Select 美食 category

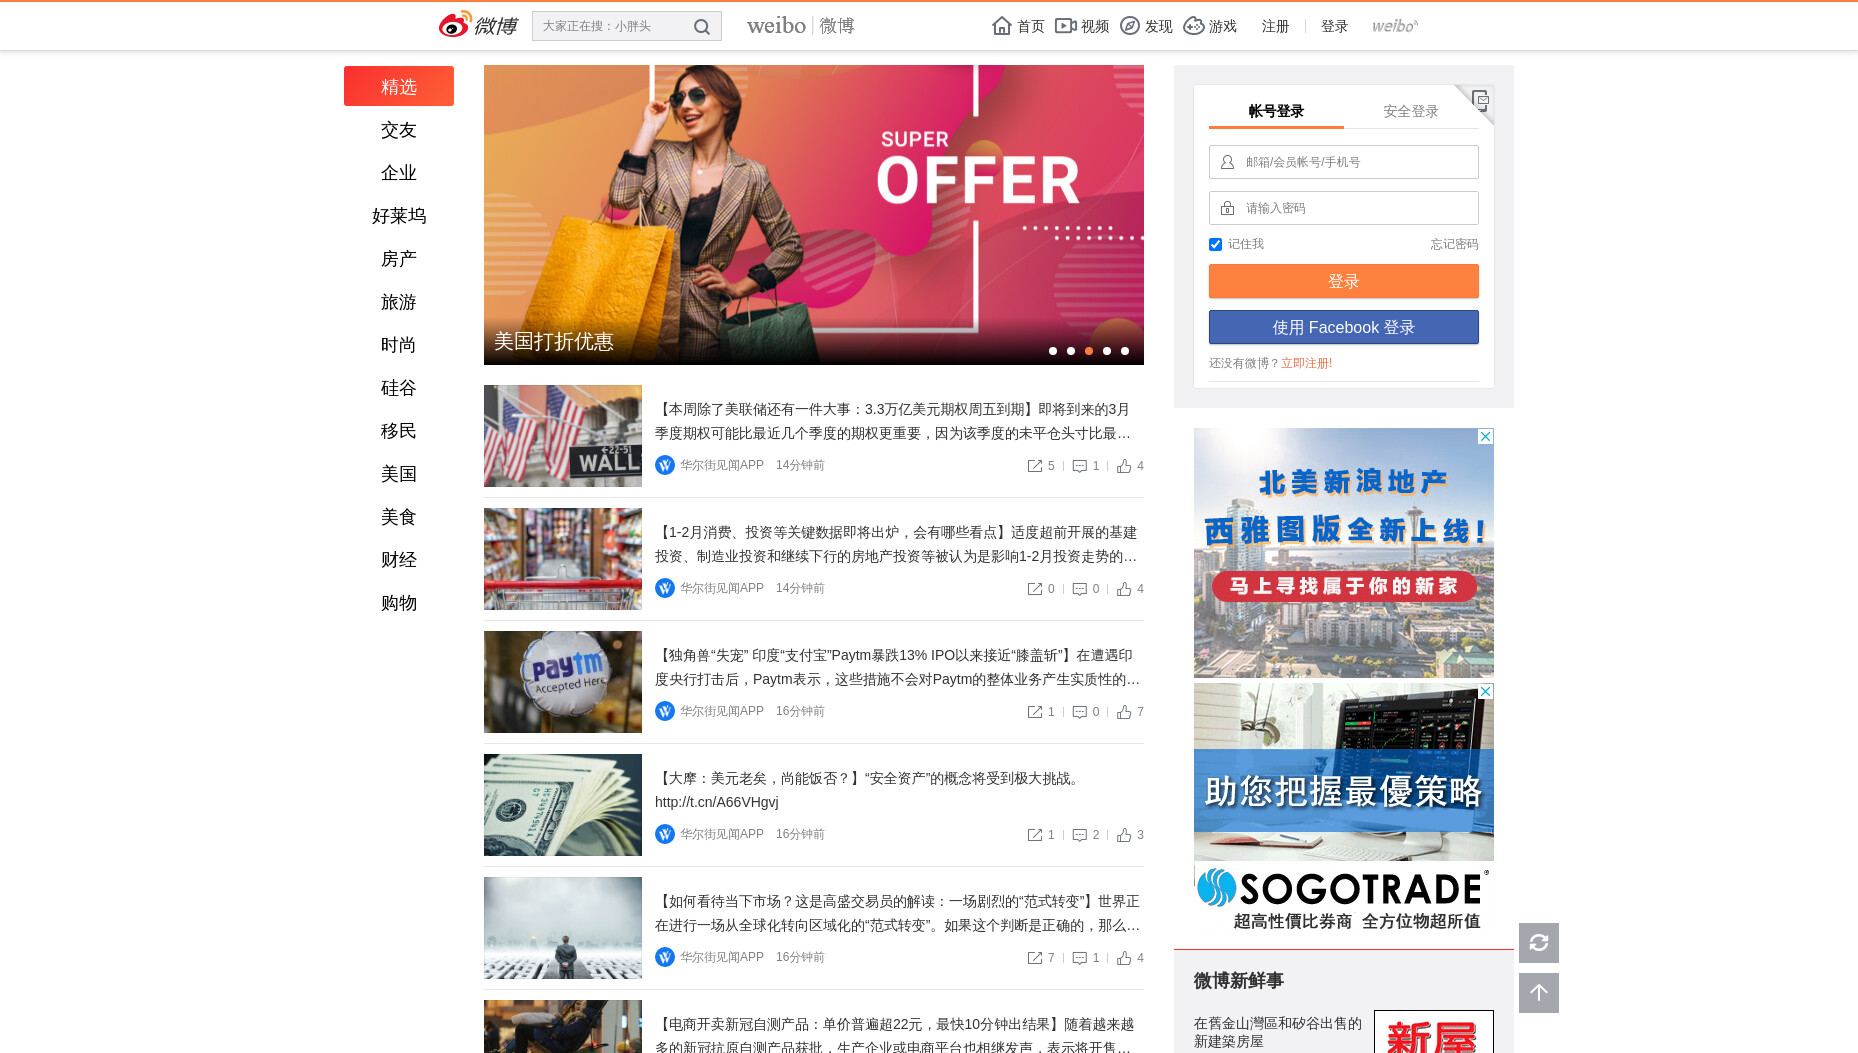pyautogui.click(x=399, y=517)
